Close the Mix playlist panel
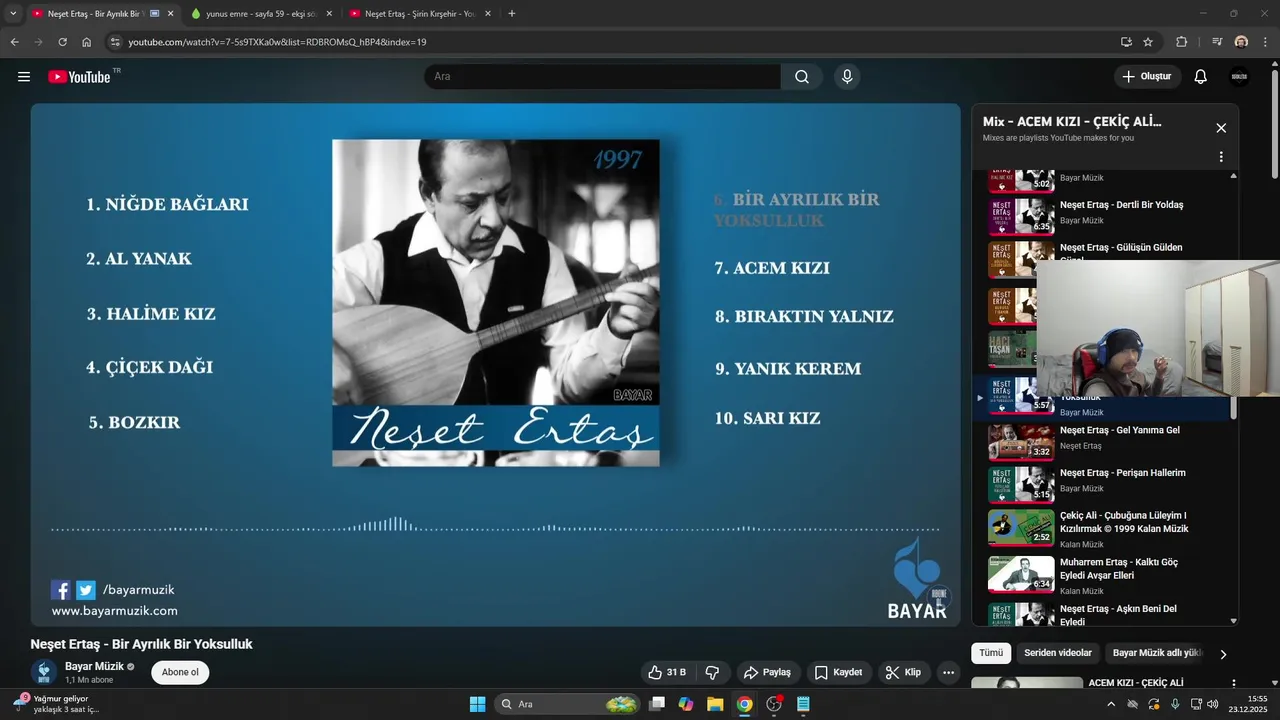The image size is (1280, 720). coord(1221,128)
